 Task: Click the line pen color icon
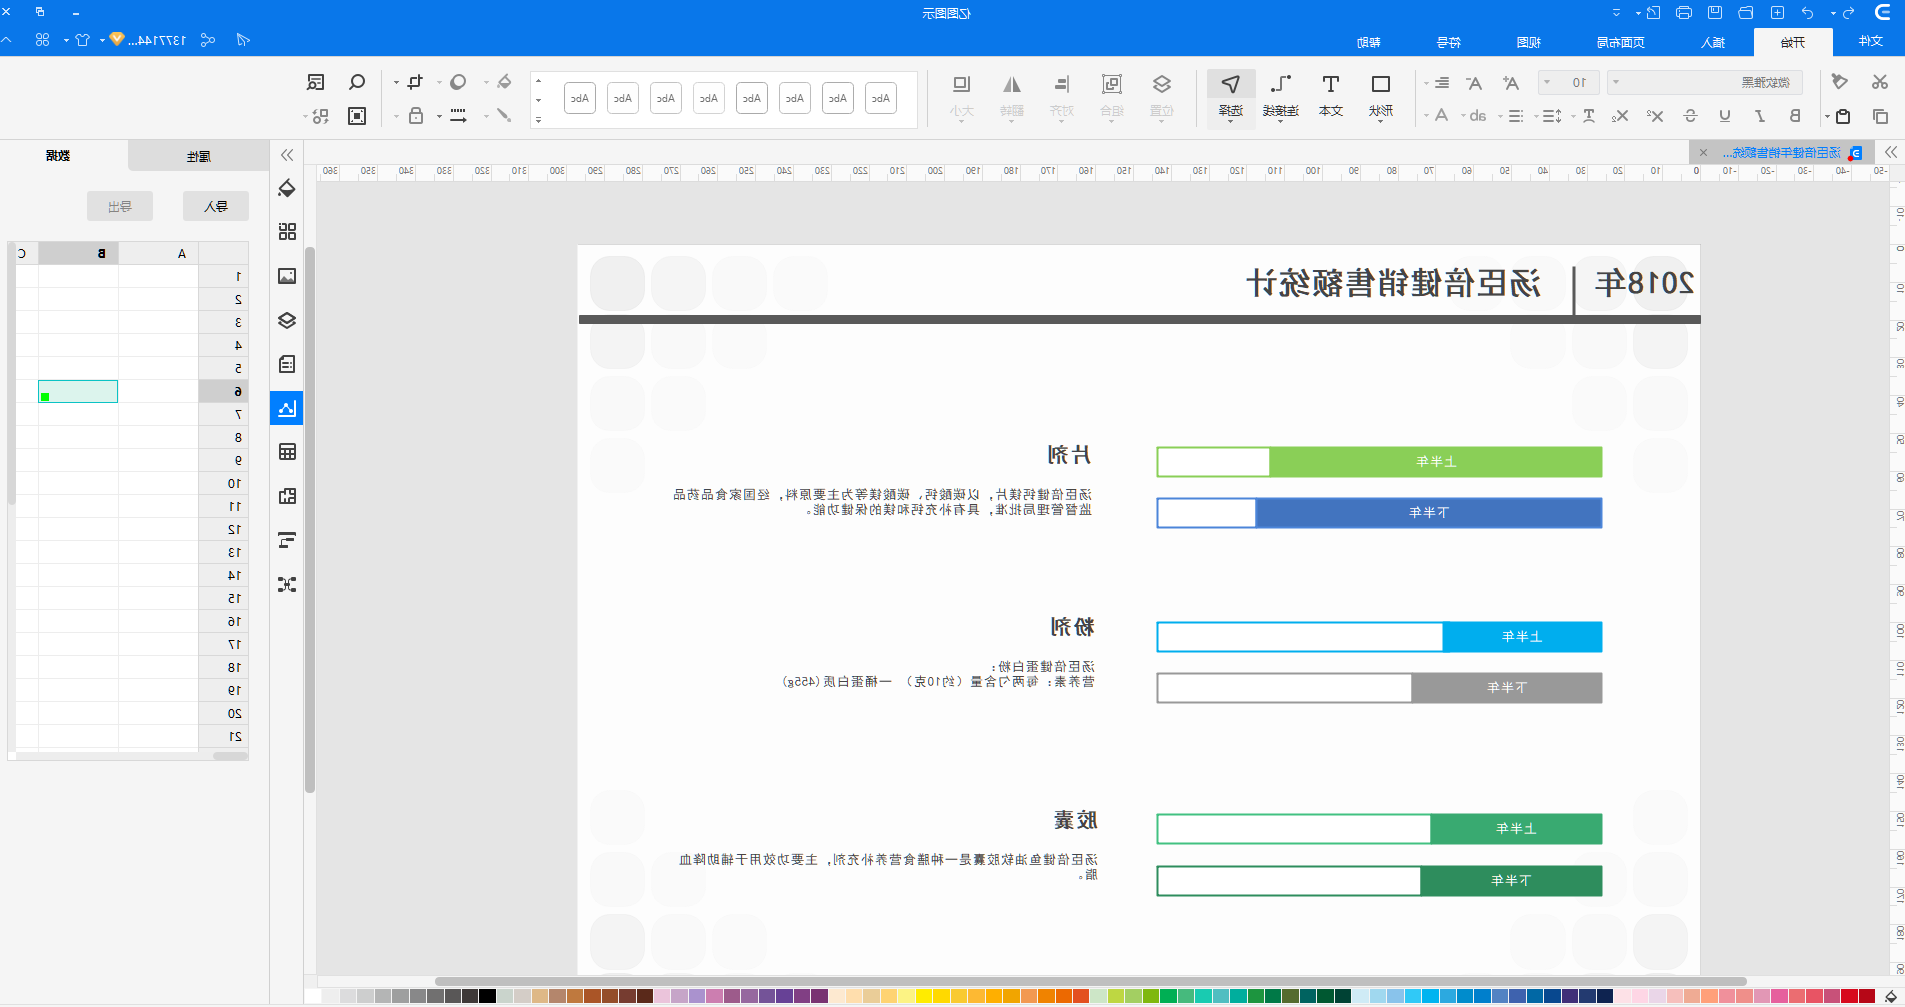(x=504, y=116)
